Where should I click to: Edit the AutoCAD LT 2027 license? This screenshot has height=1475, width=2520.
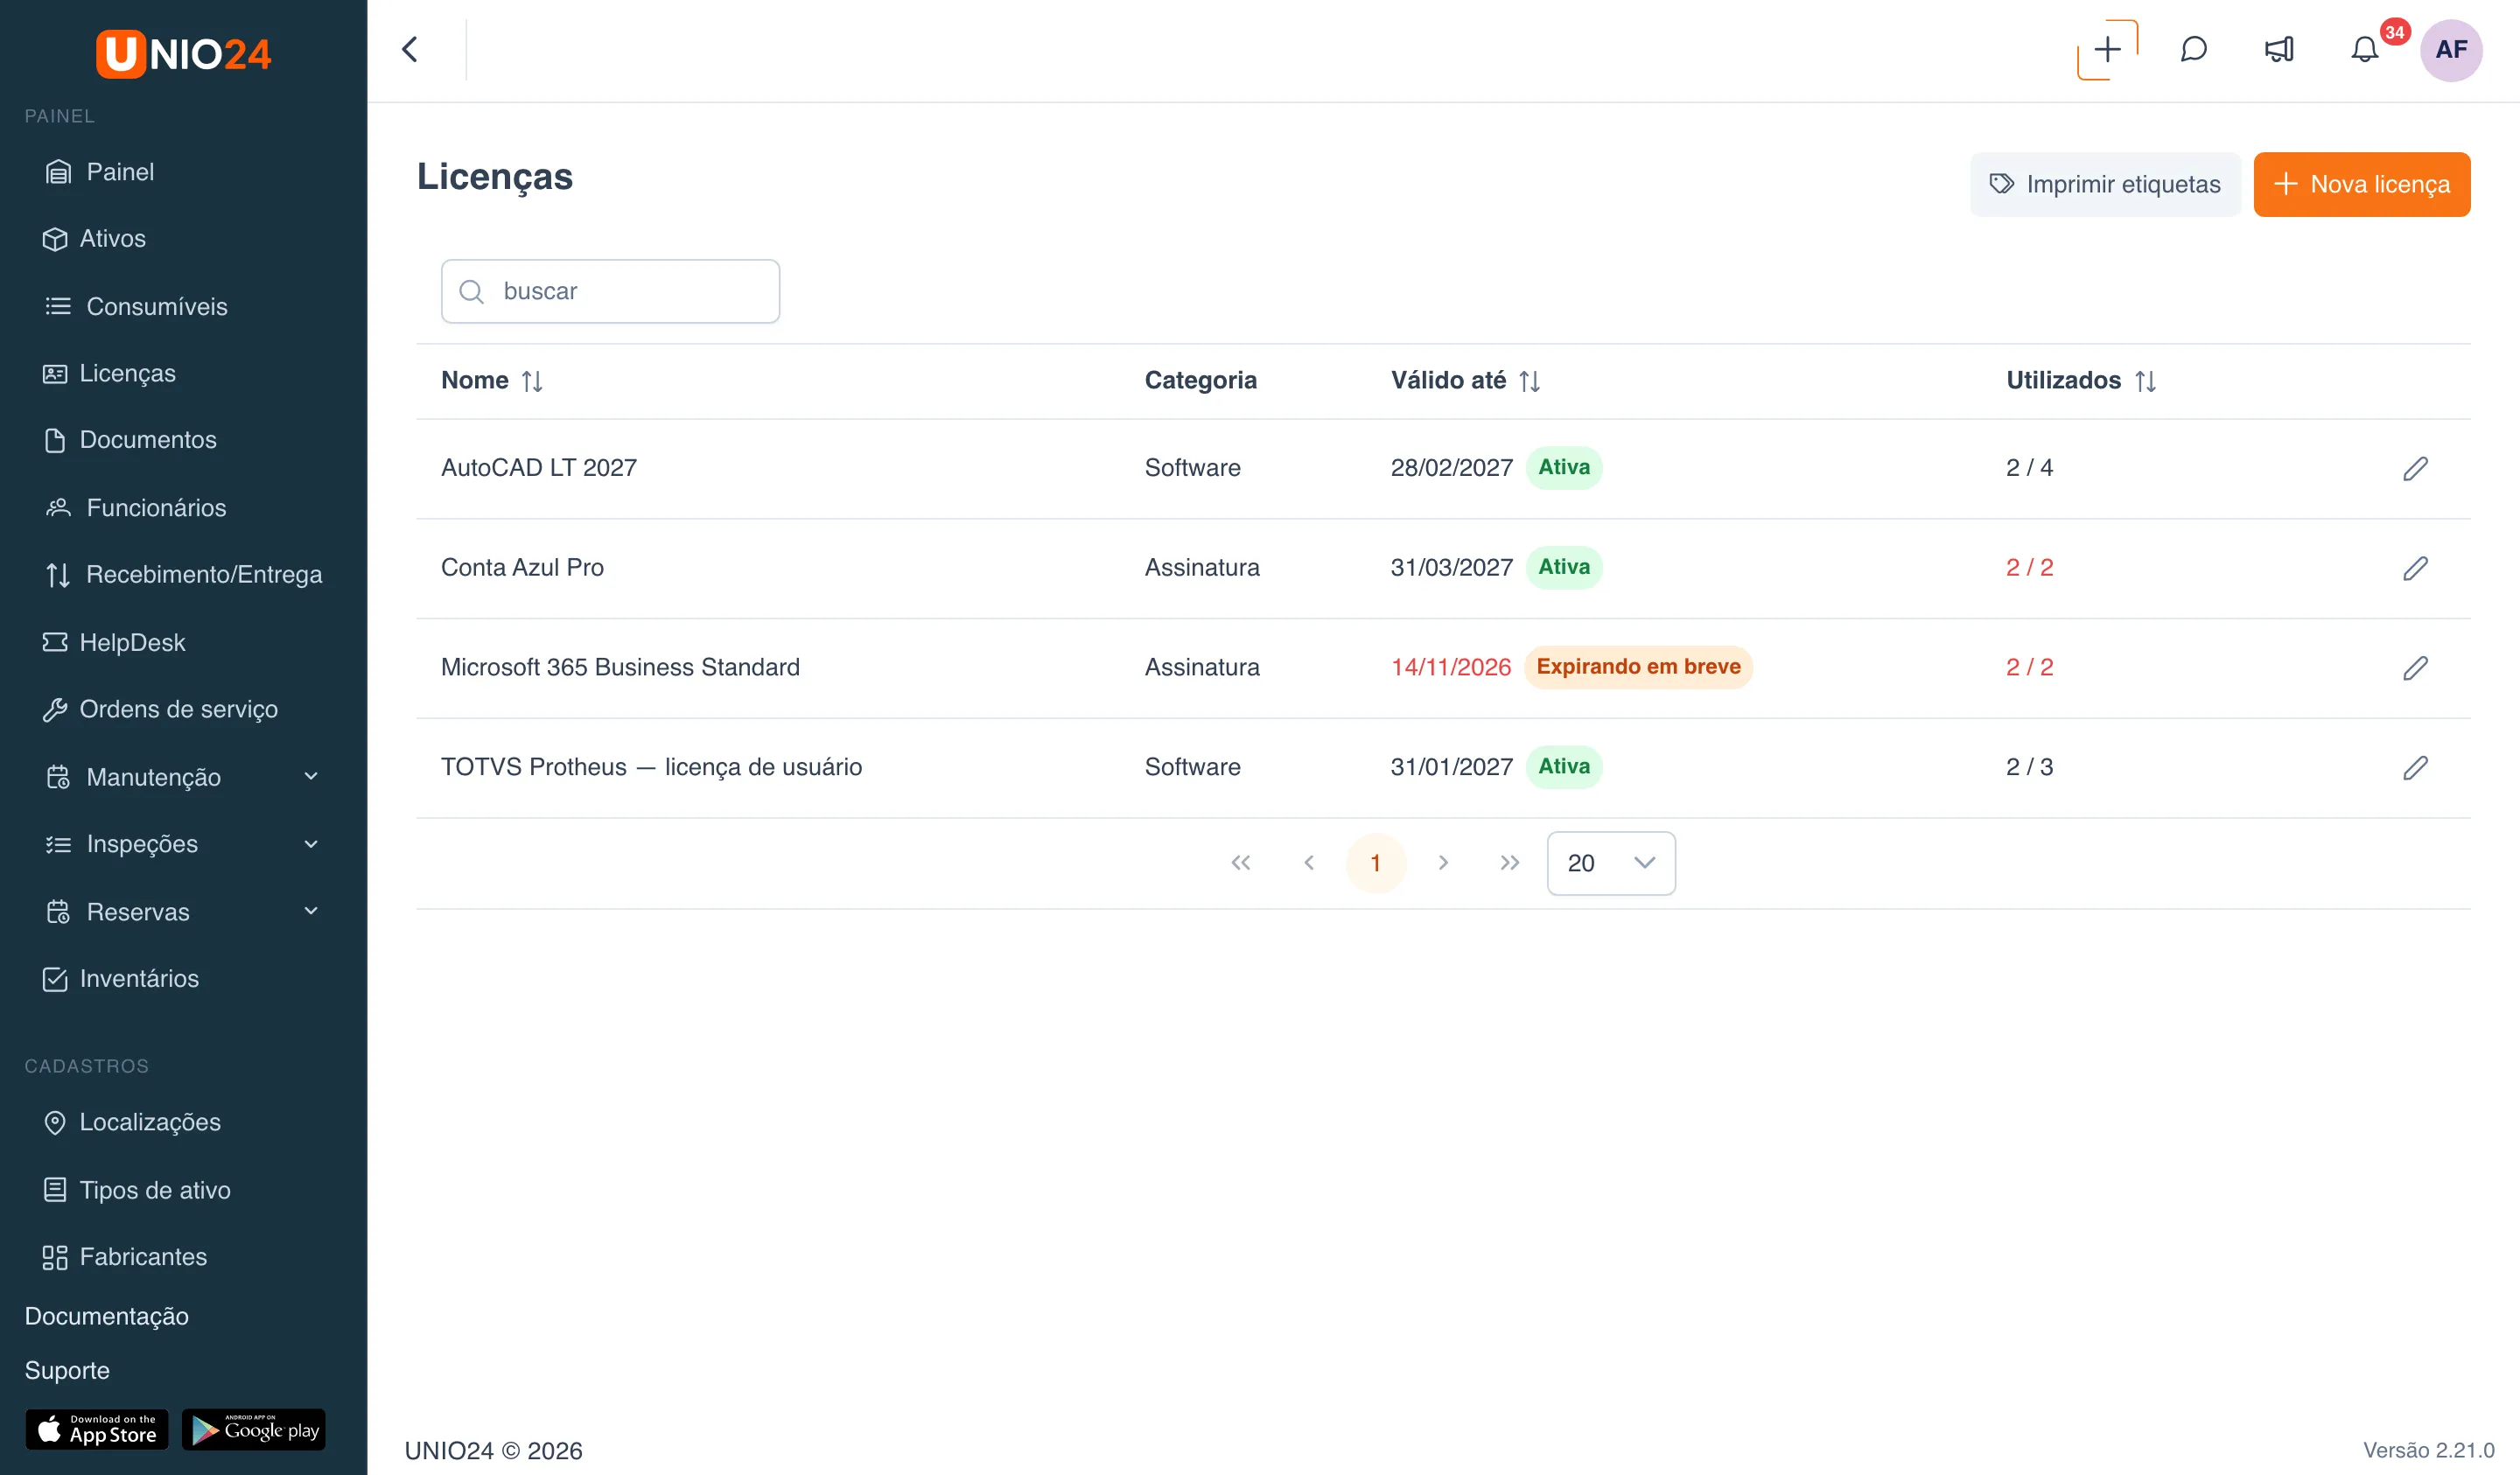[x=2415, y=468]
